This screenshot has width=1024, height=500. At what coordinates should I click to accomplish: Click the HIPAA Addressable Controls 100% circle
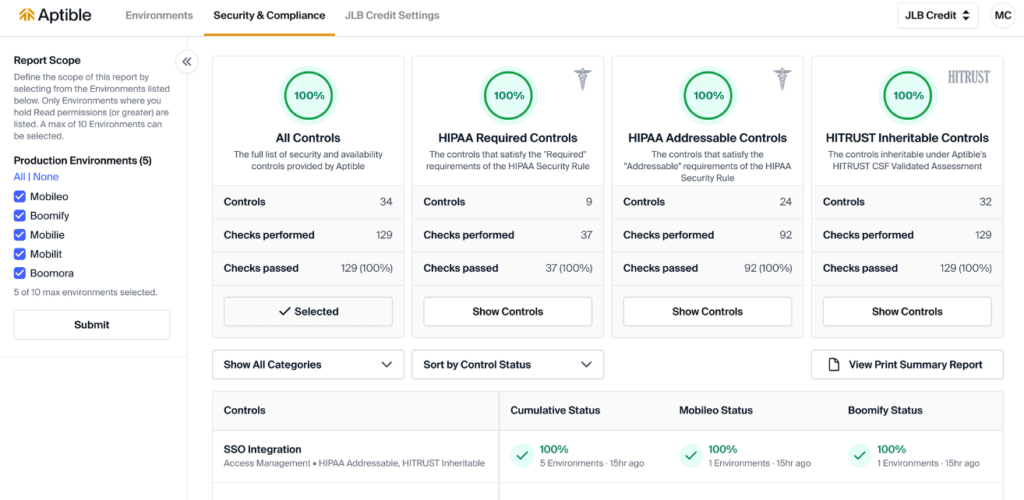pos(708,95)
